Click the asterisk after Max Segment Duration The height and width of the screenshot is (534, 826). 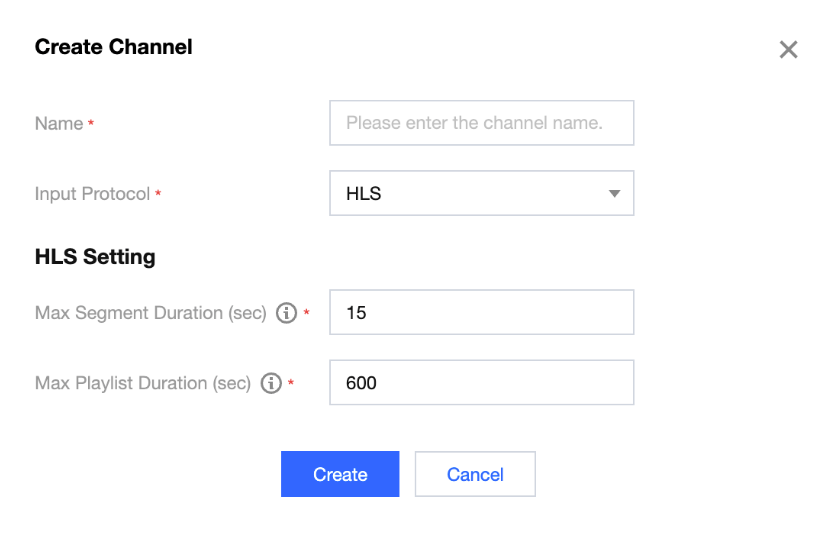pyautogui.click(x=306, y=314)
